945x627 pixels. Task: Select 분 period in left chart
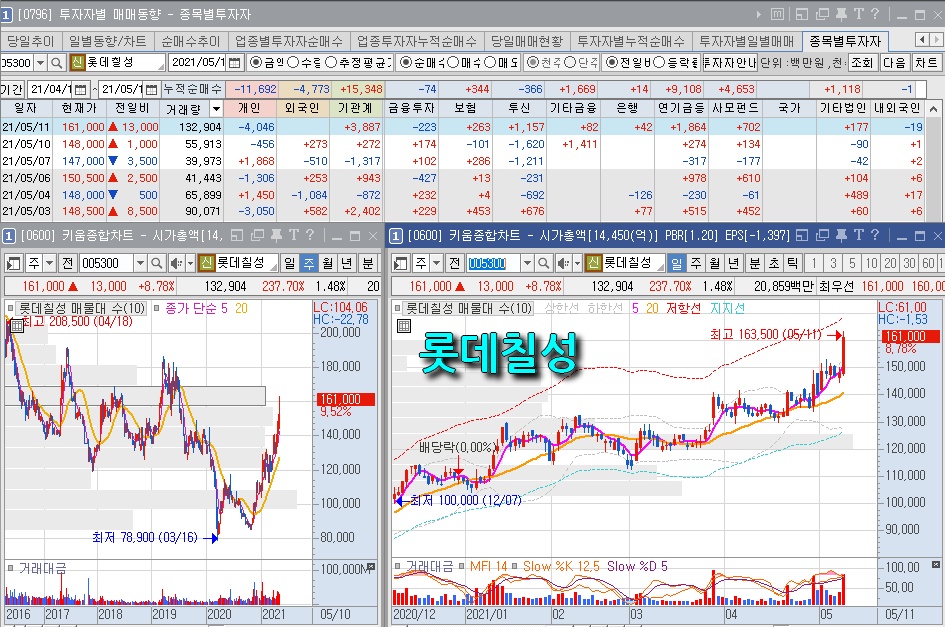(x=367, y=263)
